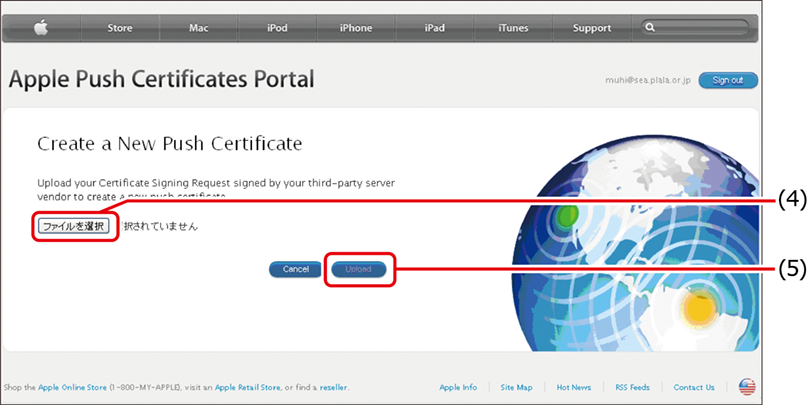Click the Upload button
The height and width of the screenshot is (405, 810).
359,269
